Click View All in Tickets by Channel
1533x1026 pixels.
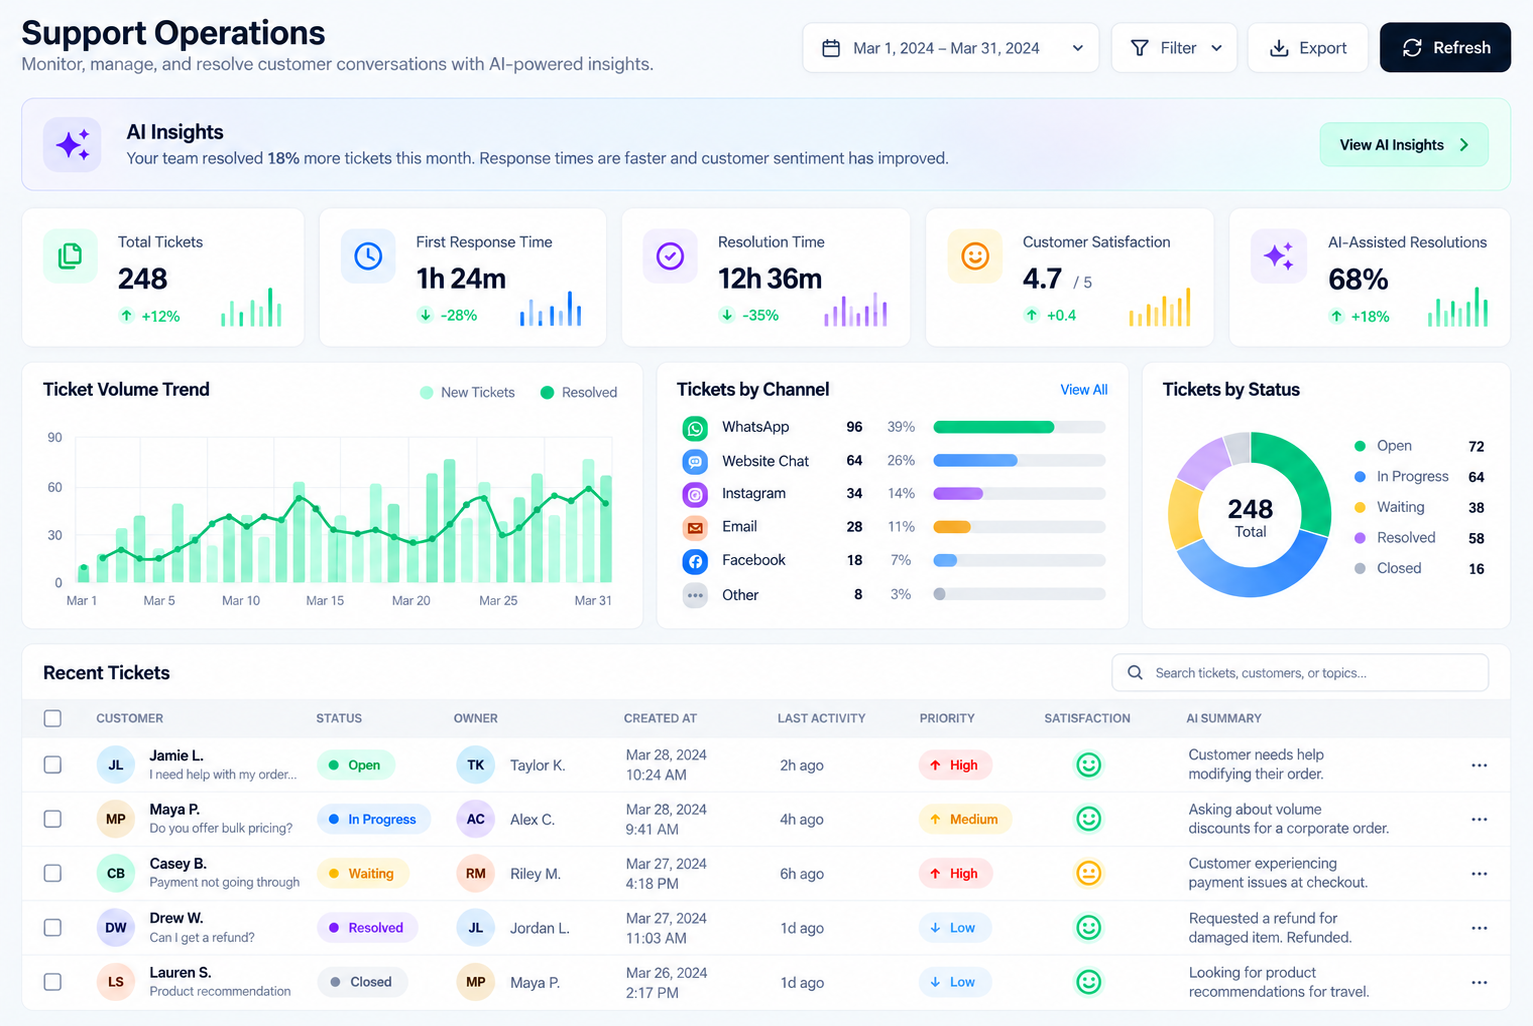pyautogui.click(x=1084, y=390)
